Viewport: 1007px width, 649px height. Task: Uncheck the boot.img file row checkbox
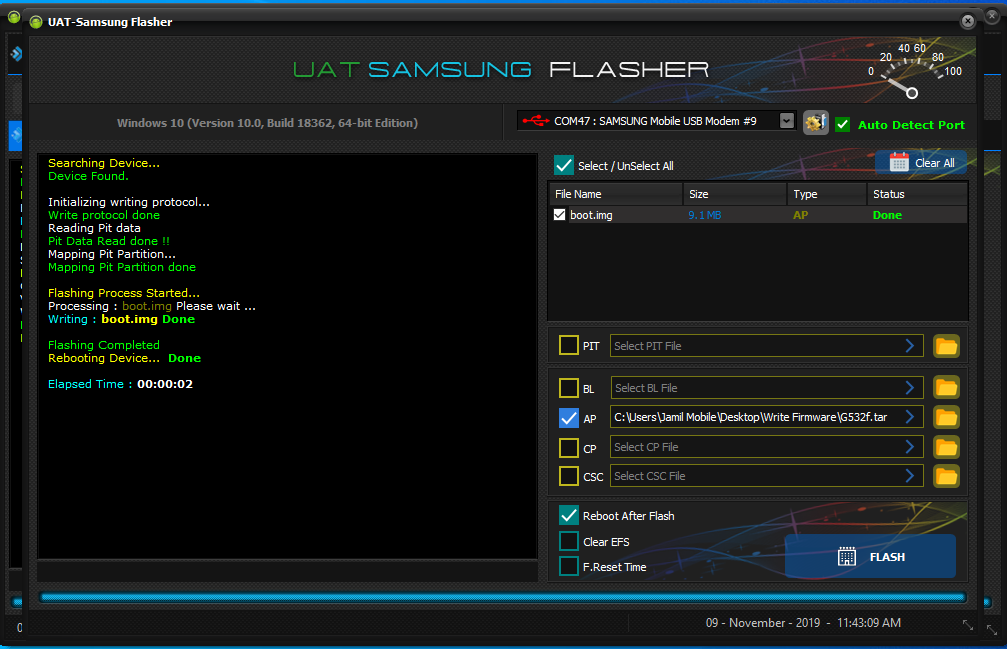[559, 214]
